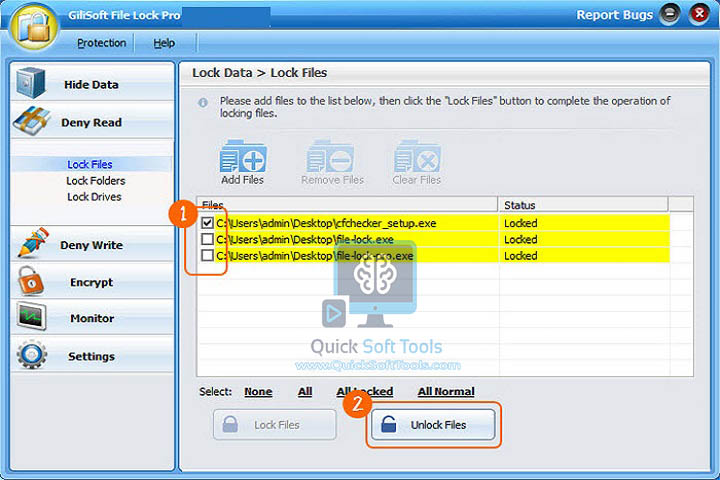Click the Monitor screen icon

[x=31, y=316]
